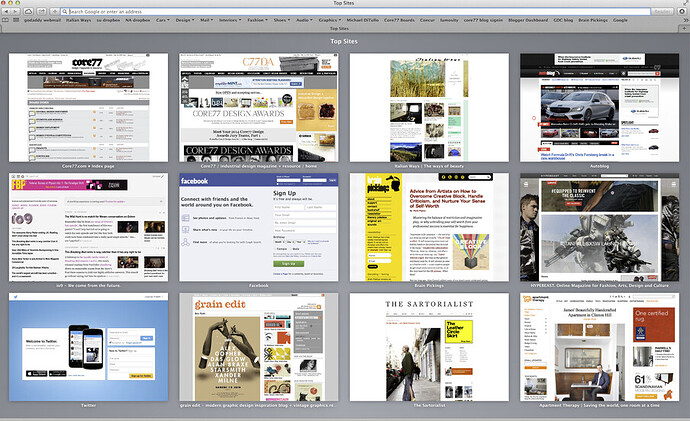This screenshot has height=421, width=690.
Task: Expand the Shoes bookmarks folder
Action: [281, 20]
